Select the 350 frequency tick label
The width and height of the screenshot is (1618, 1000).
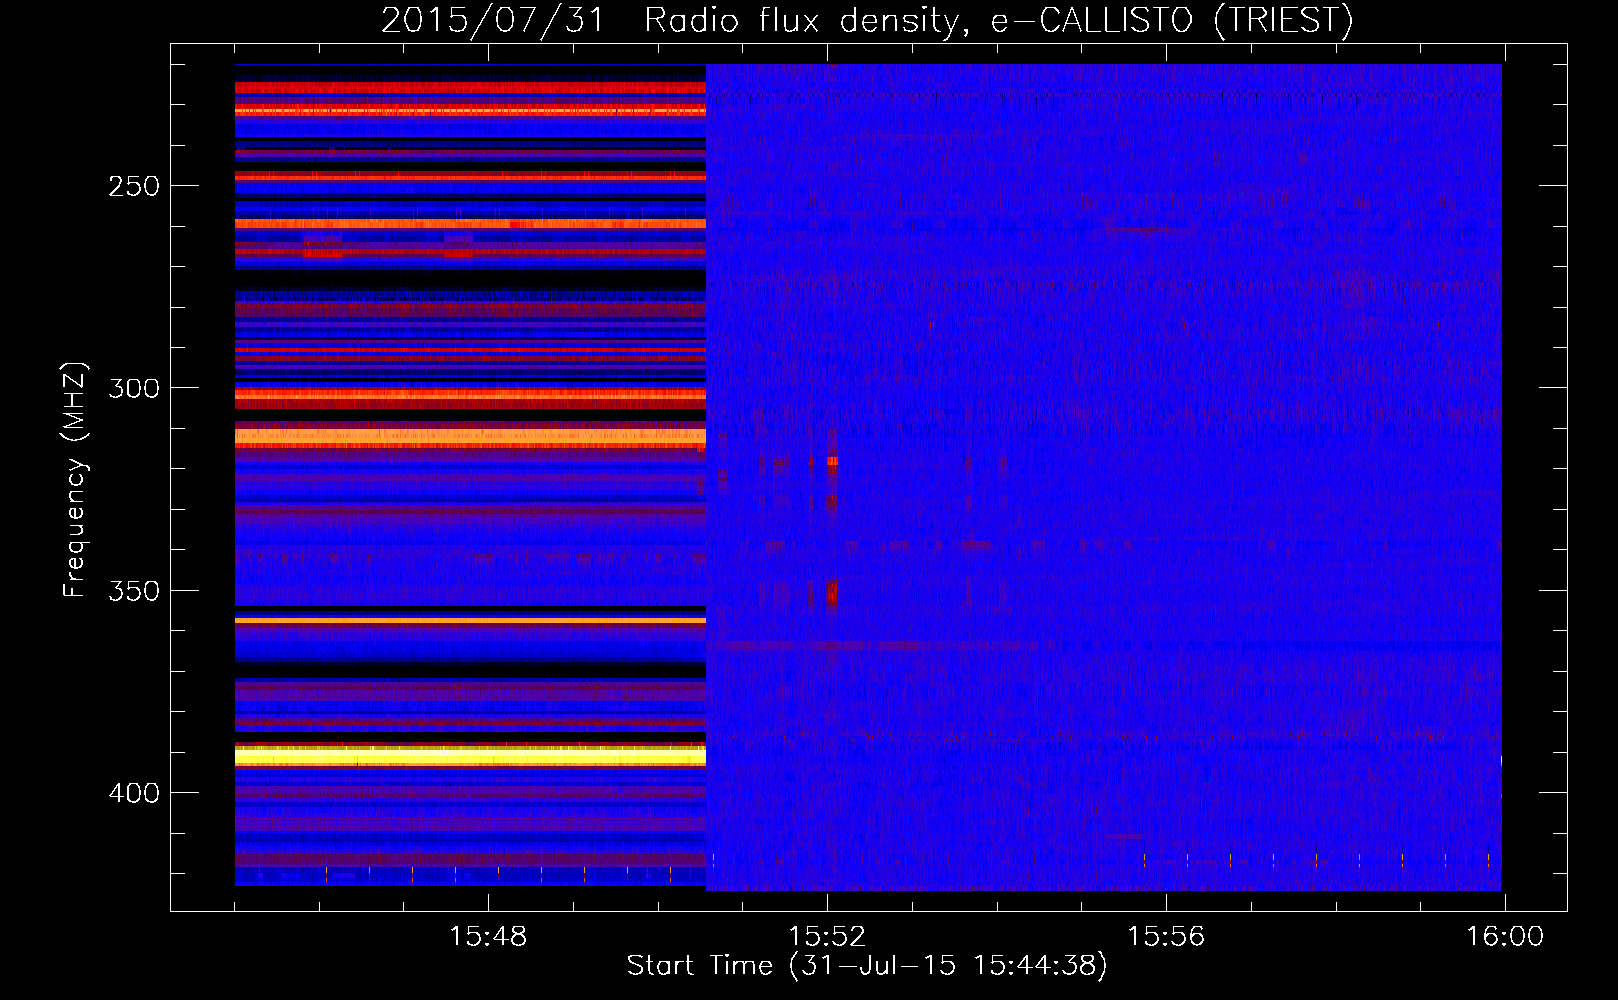[134, 591]
